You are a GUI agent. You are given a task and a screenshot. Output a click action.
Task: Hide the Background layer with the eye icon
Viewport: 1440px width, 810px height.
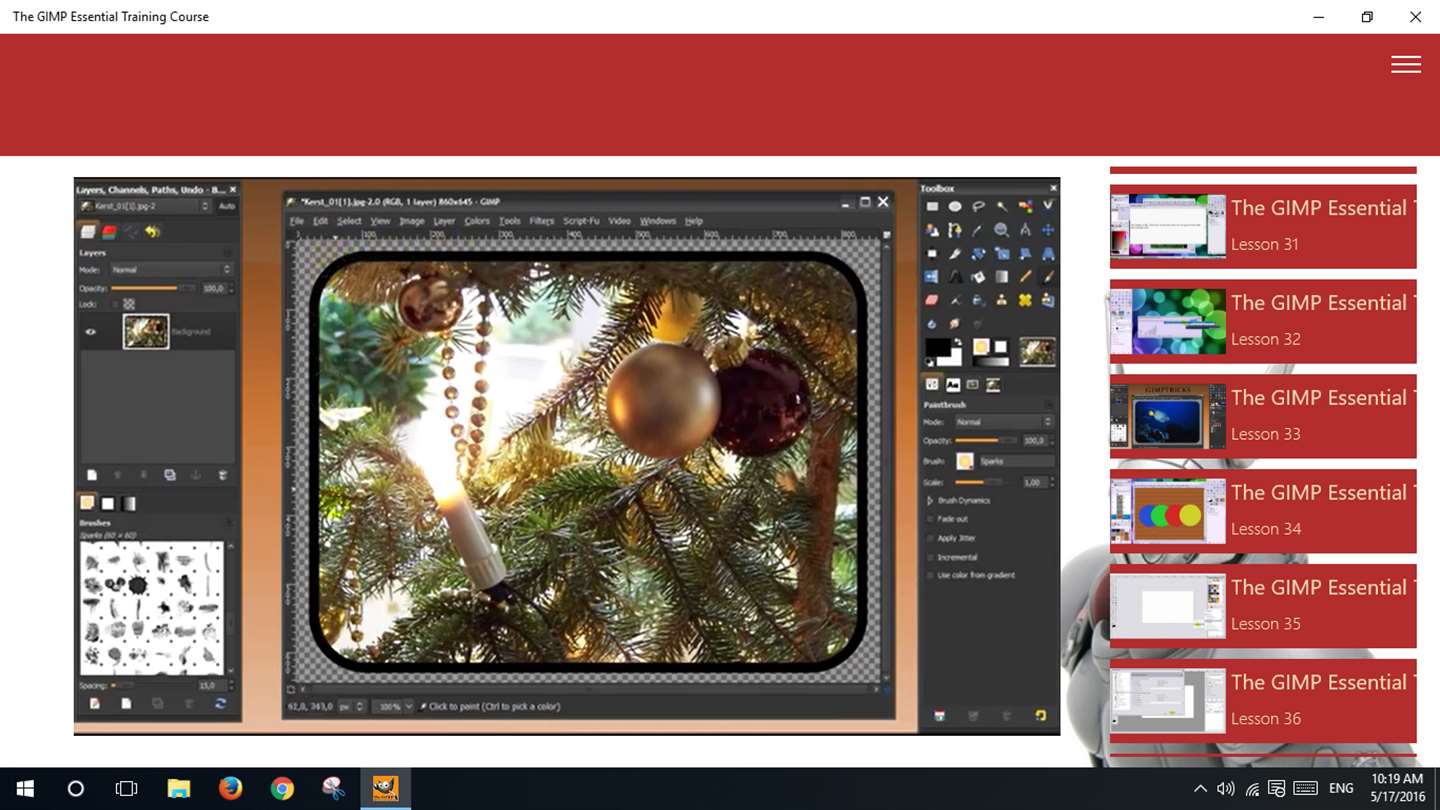click(91, 332)
